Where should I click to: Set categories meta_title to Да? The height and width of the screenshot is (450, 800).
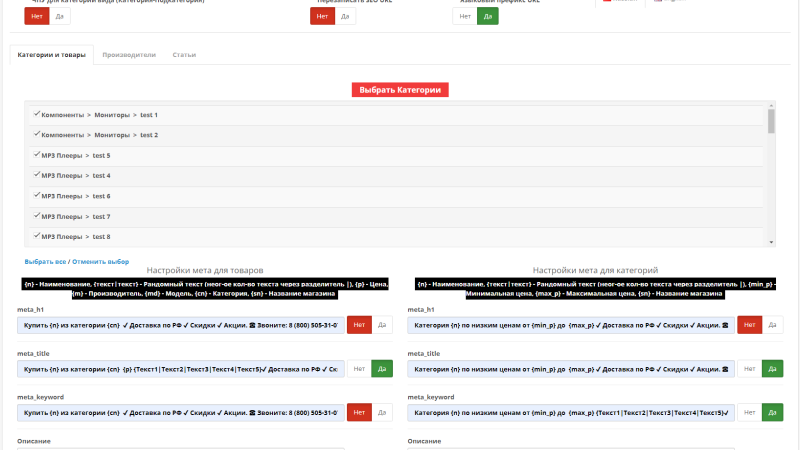(x=772, y=369)
